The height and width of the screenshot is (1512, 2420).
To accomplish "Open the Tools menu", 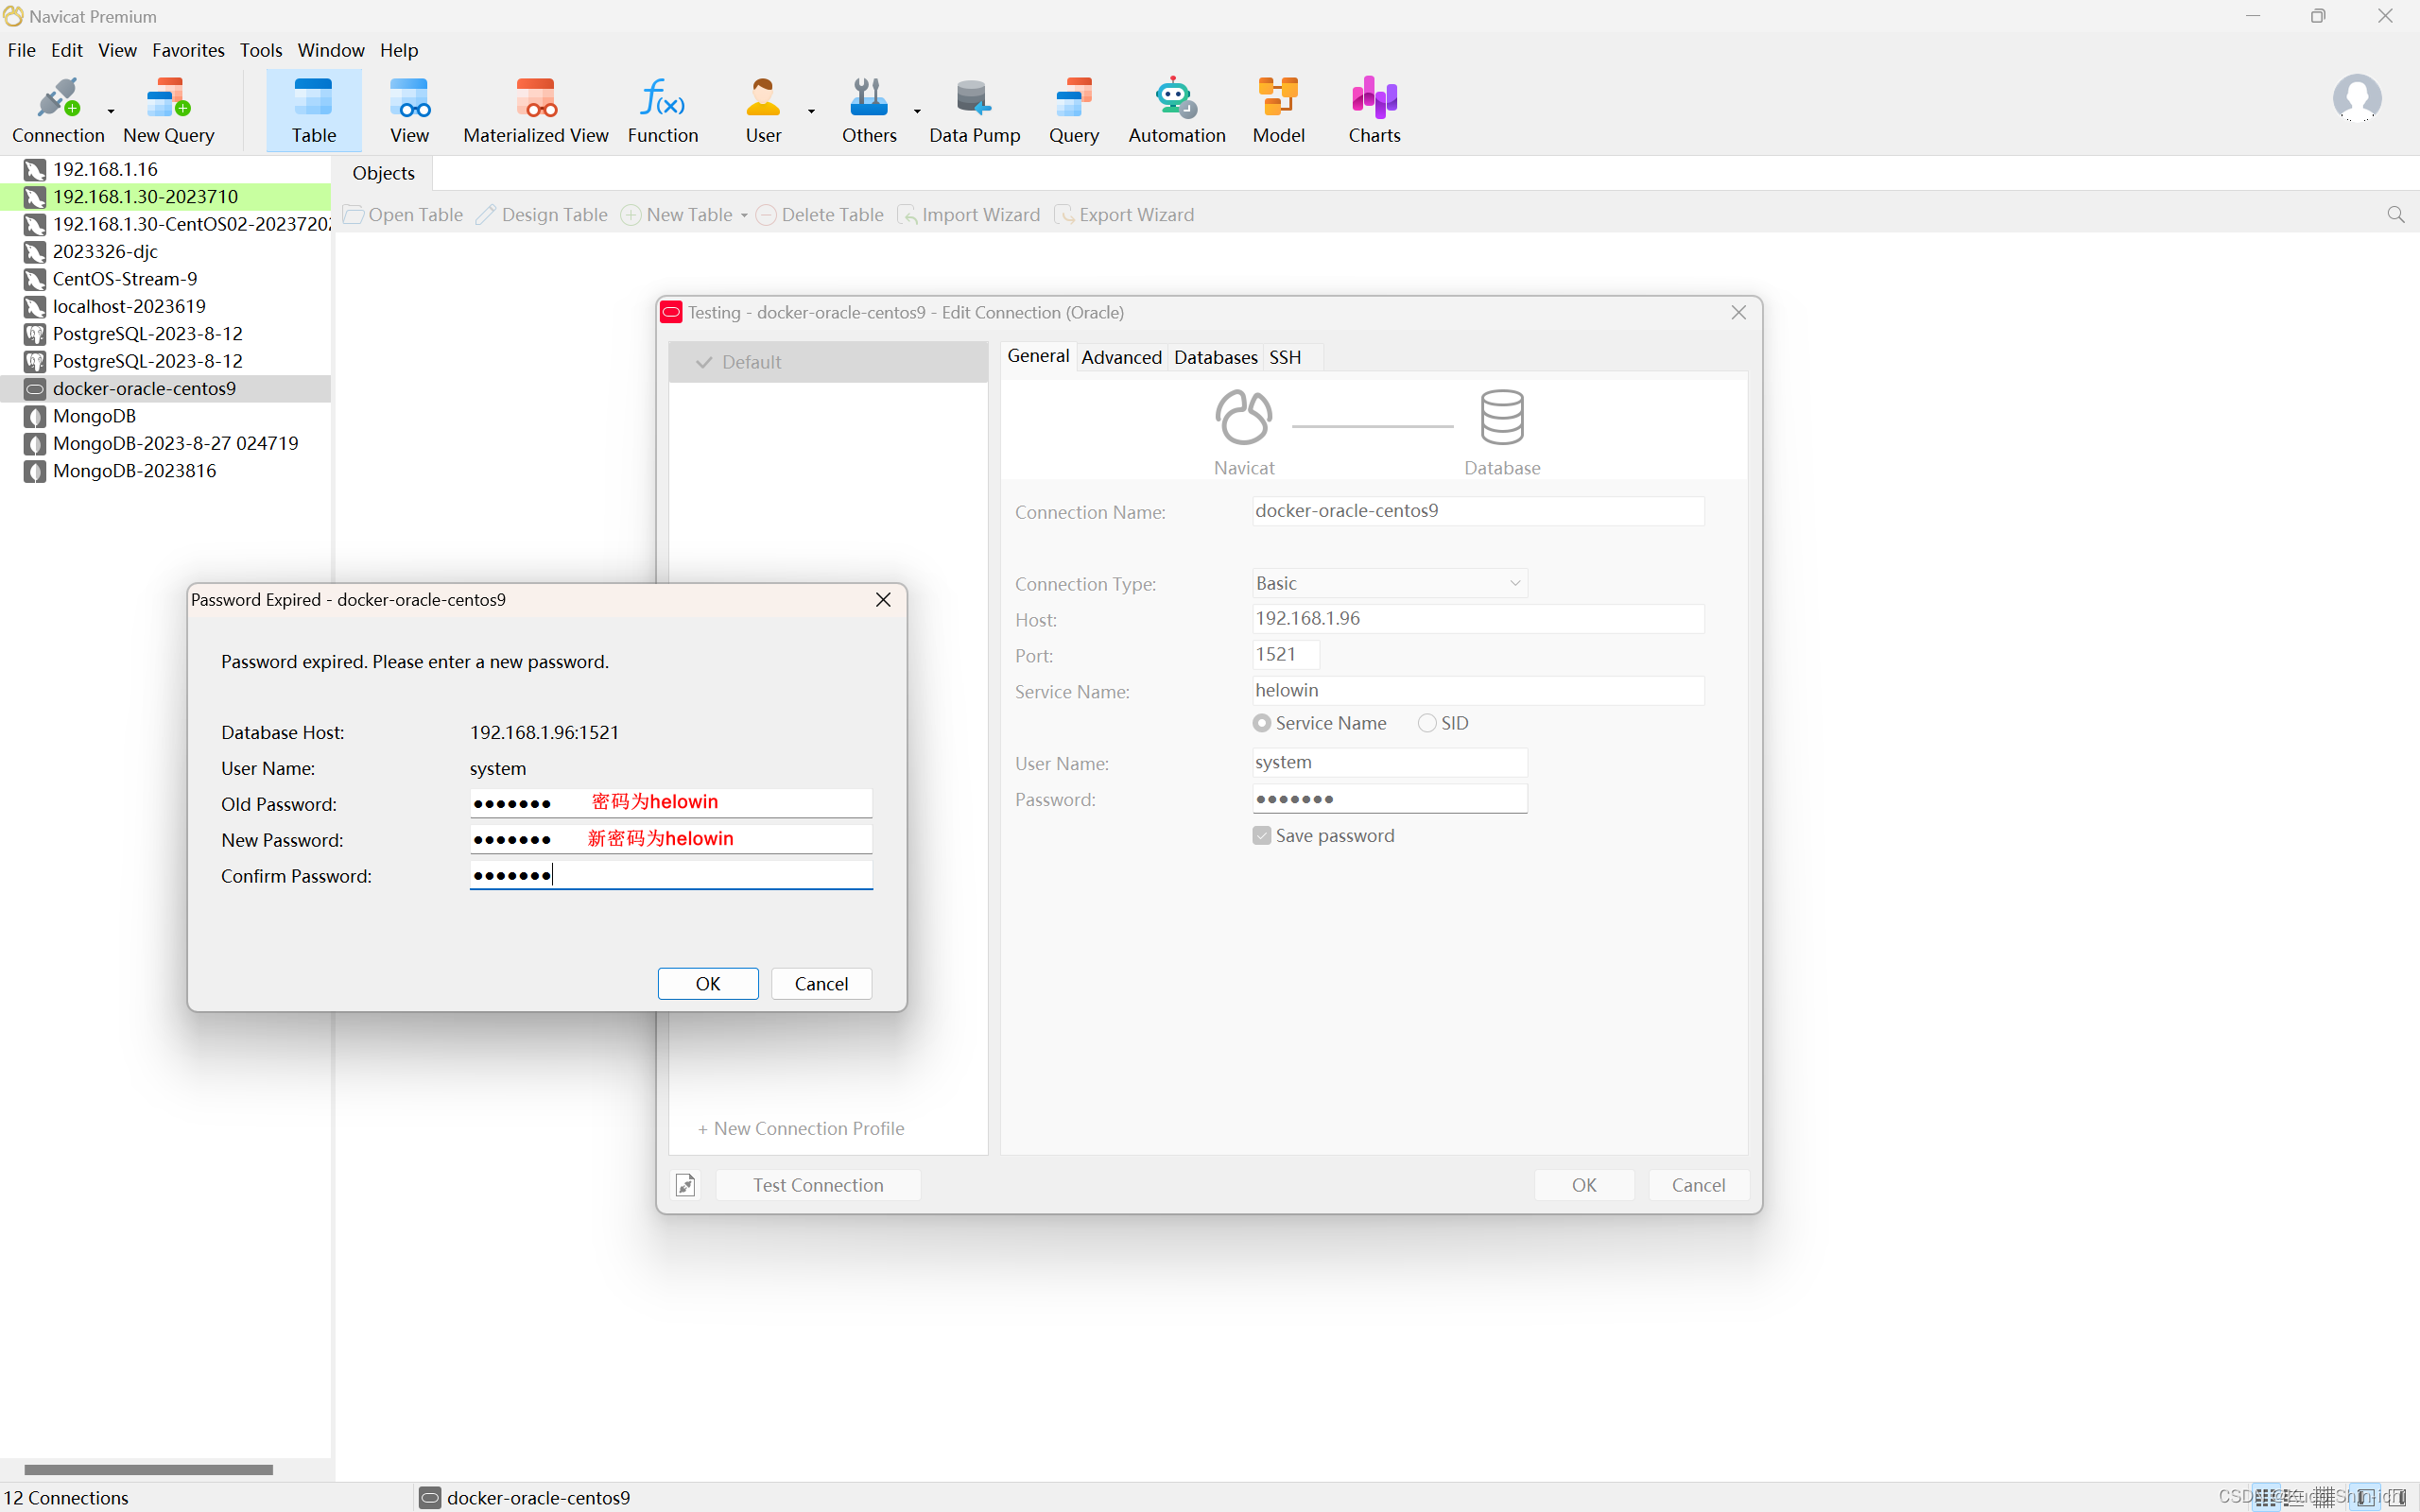I will point(261,50).
